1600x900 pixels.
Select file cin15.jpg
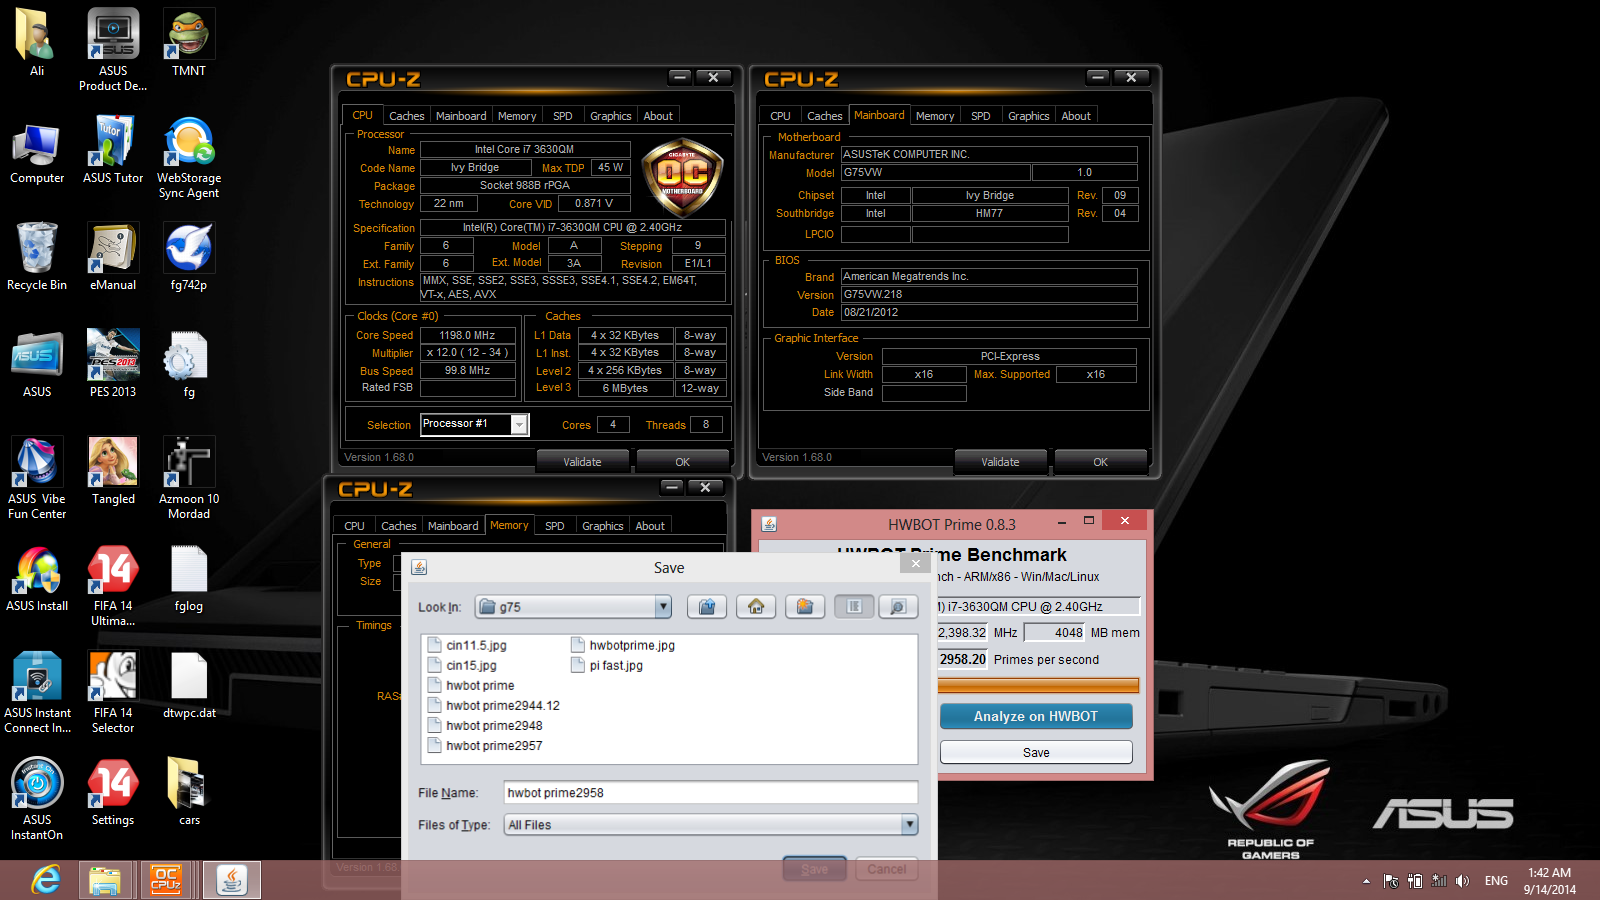462,665
